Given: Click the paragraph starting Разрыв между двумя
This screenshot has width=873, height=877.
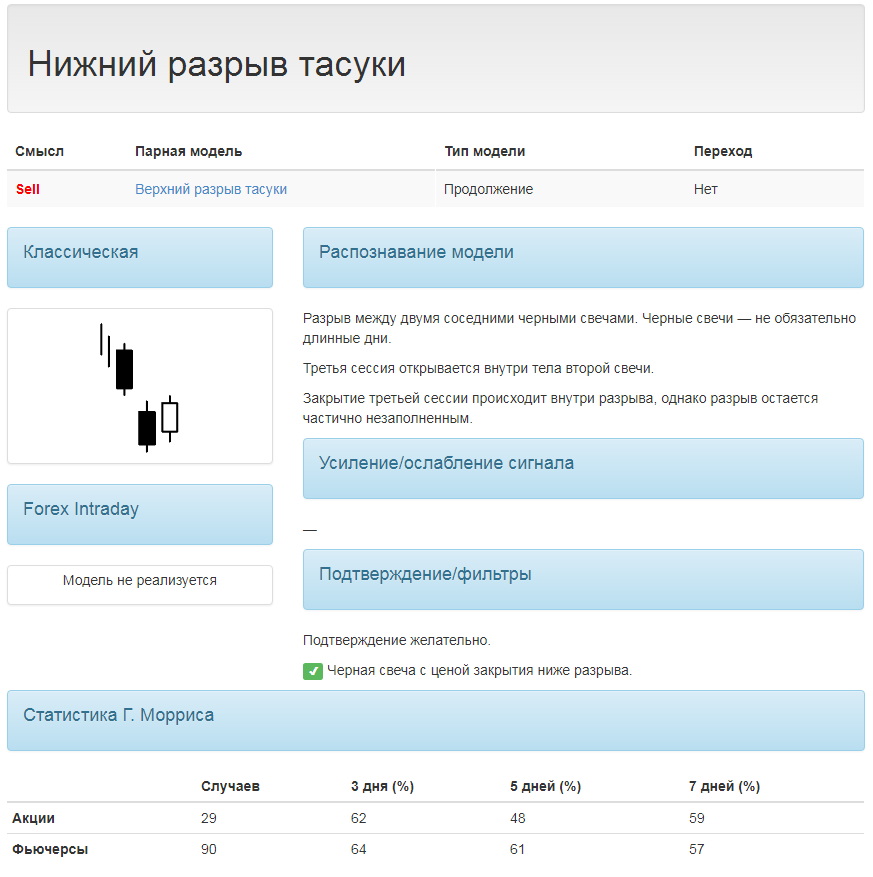Looking at the screenshot, I should (x=579, y=328).
